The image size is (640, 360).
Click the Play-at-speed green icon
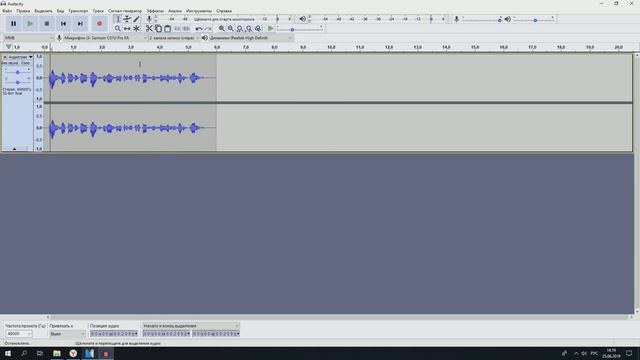pos(271,29)
